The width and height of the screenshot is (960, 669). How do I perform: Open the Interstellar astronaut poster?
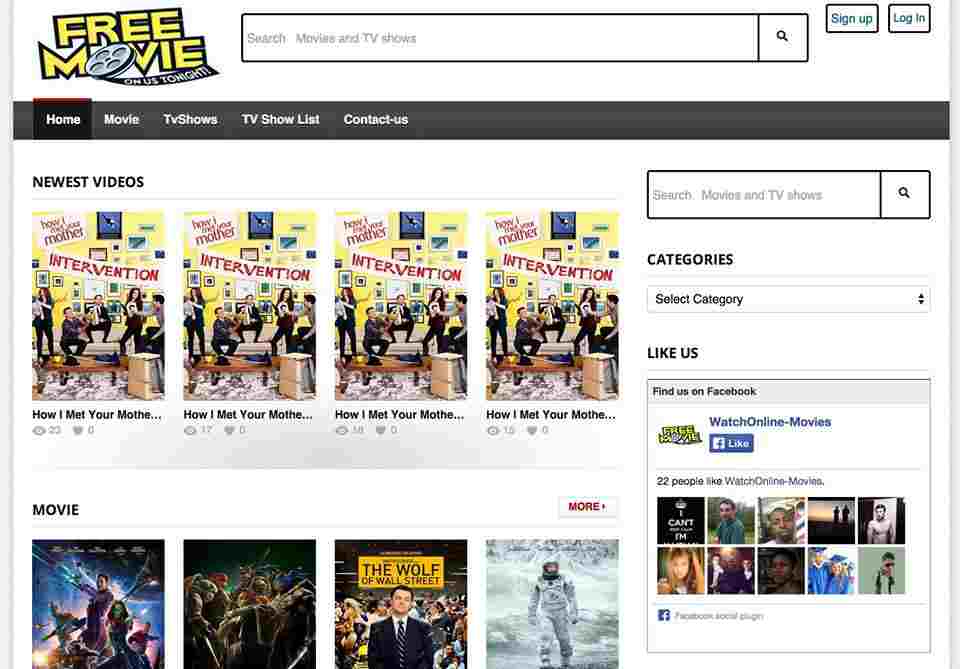(x=552, y=604)
